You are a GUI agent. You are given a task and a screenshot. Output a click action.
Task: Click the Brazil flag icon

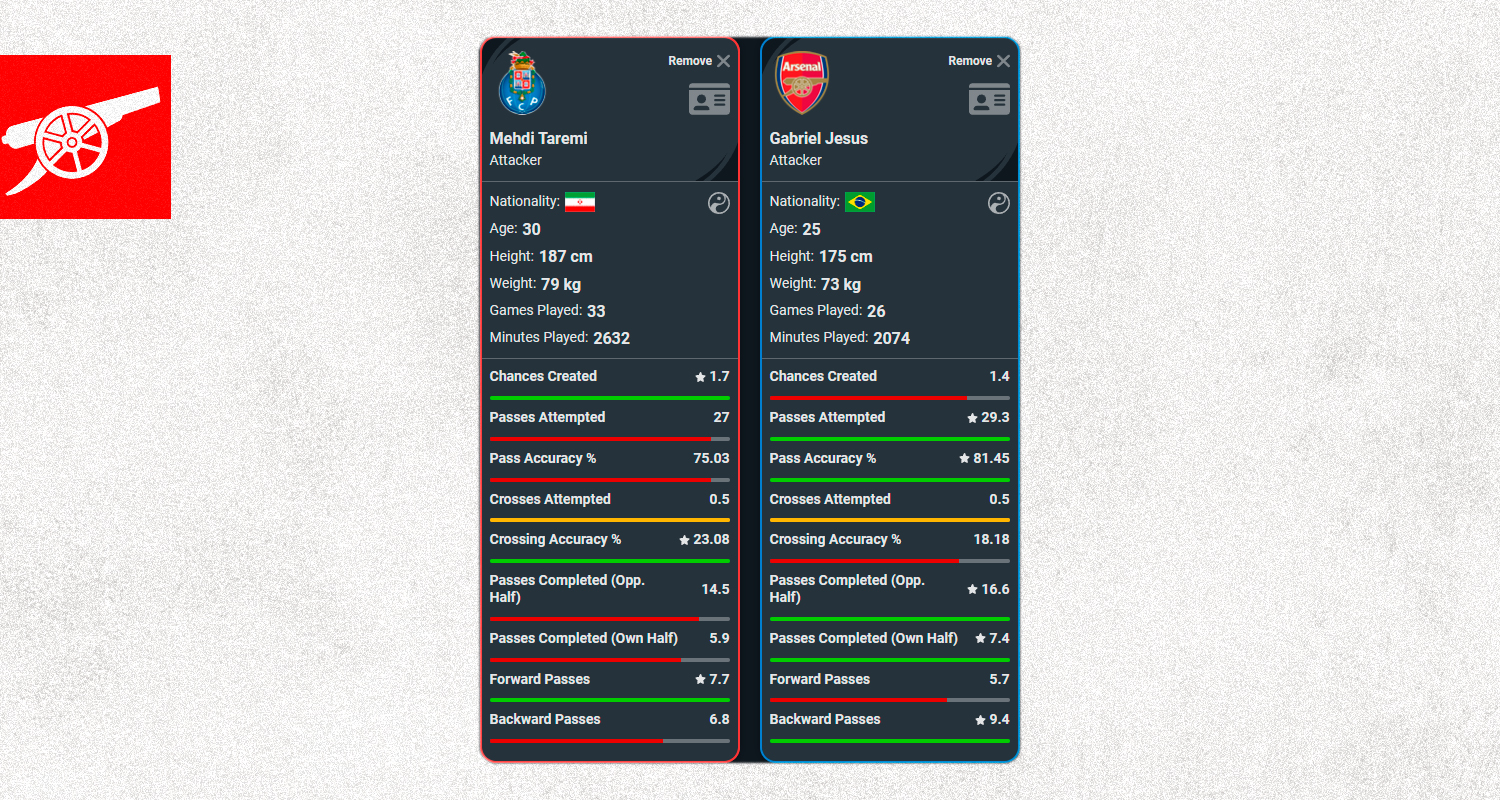(860, 202)
